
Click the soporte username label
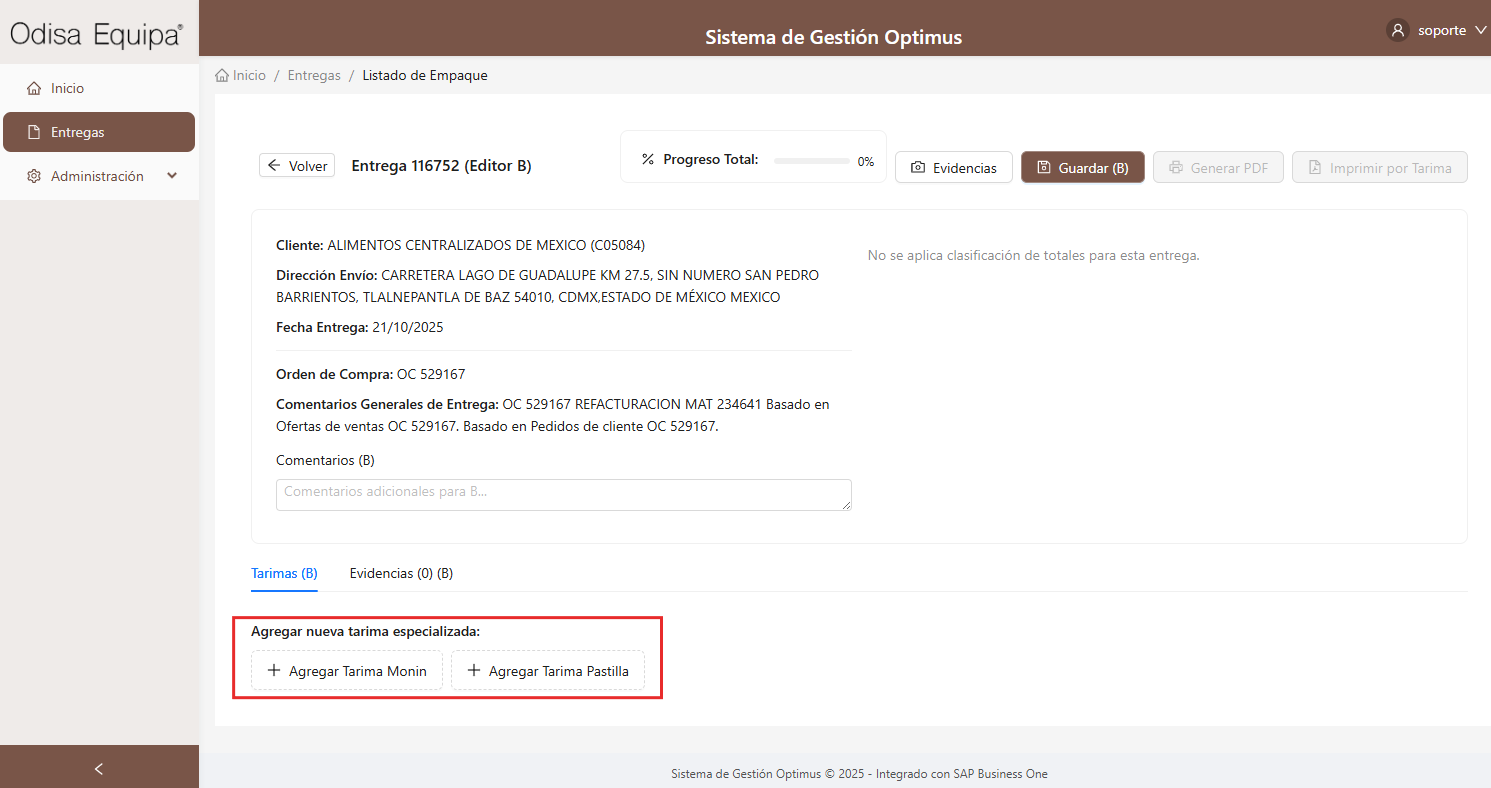tap(1442, 30)
